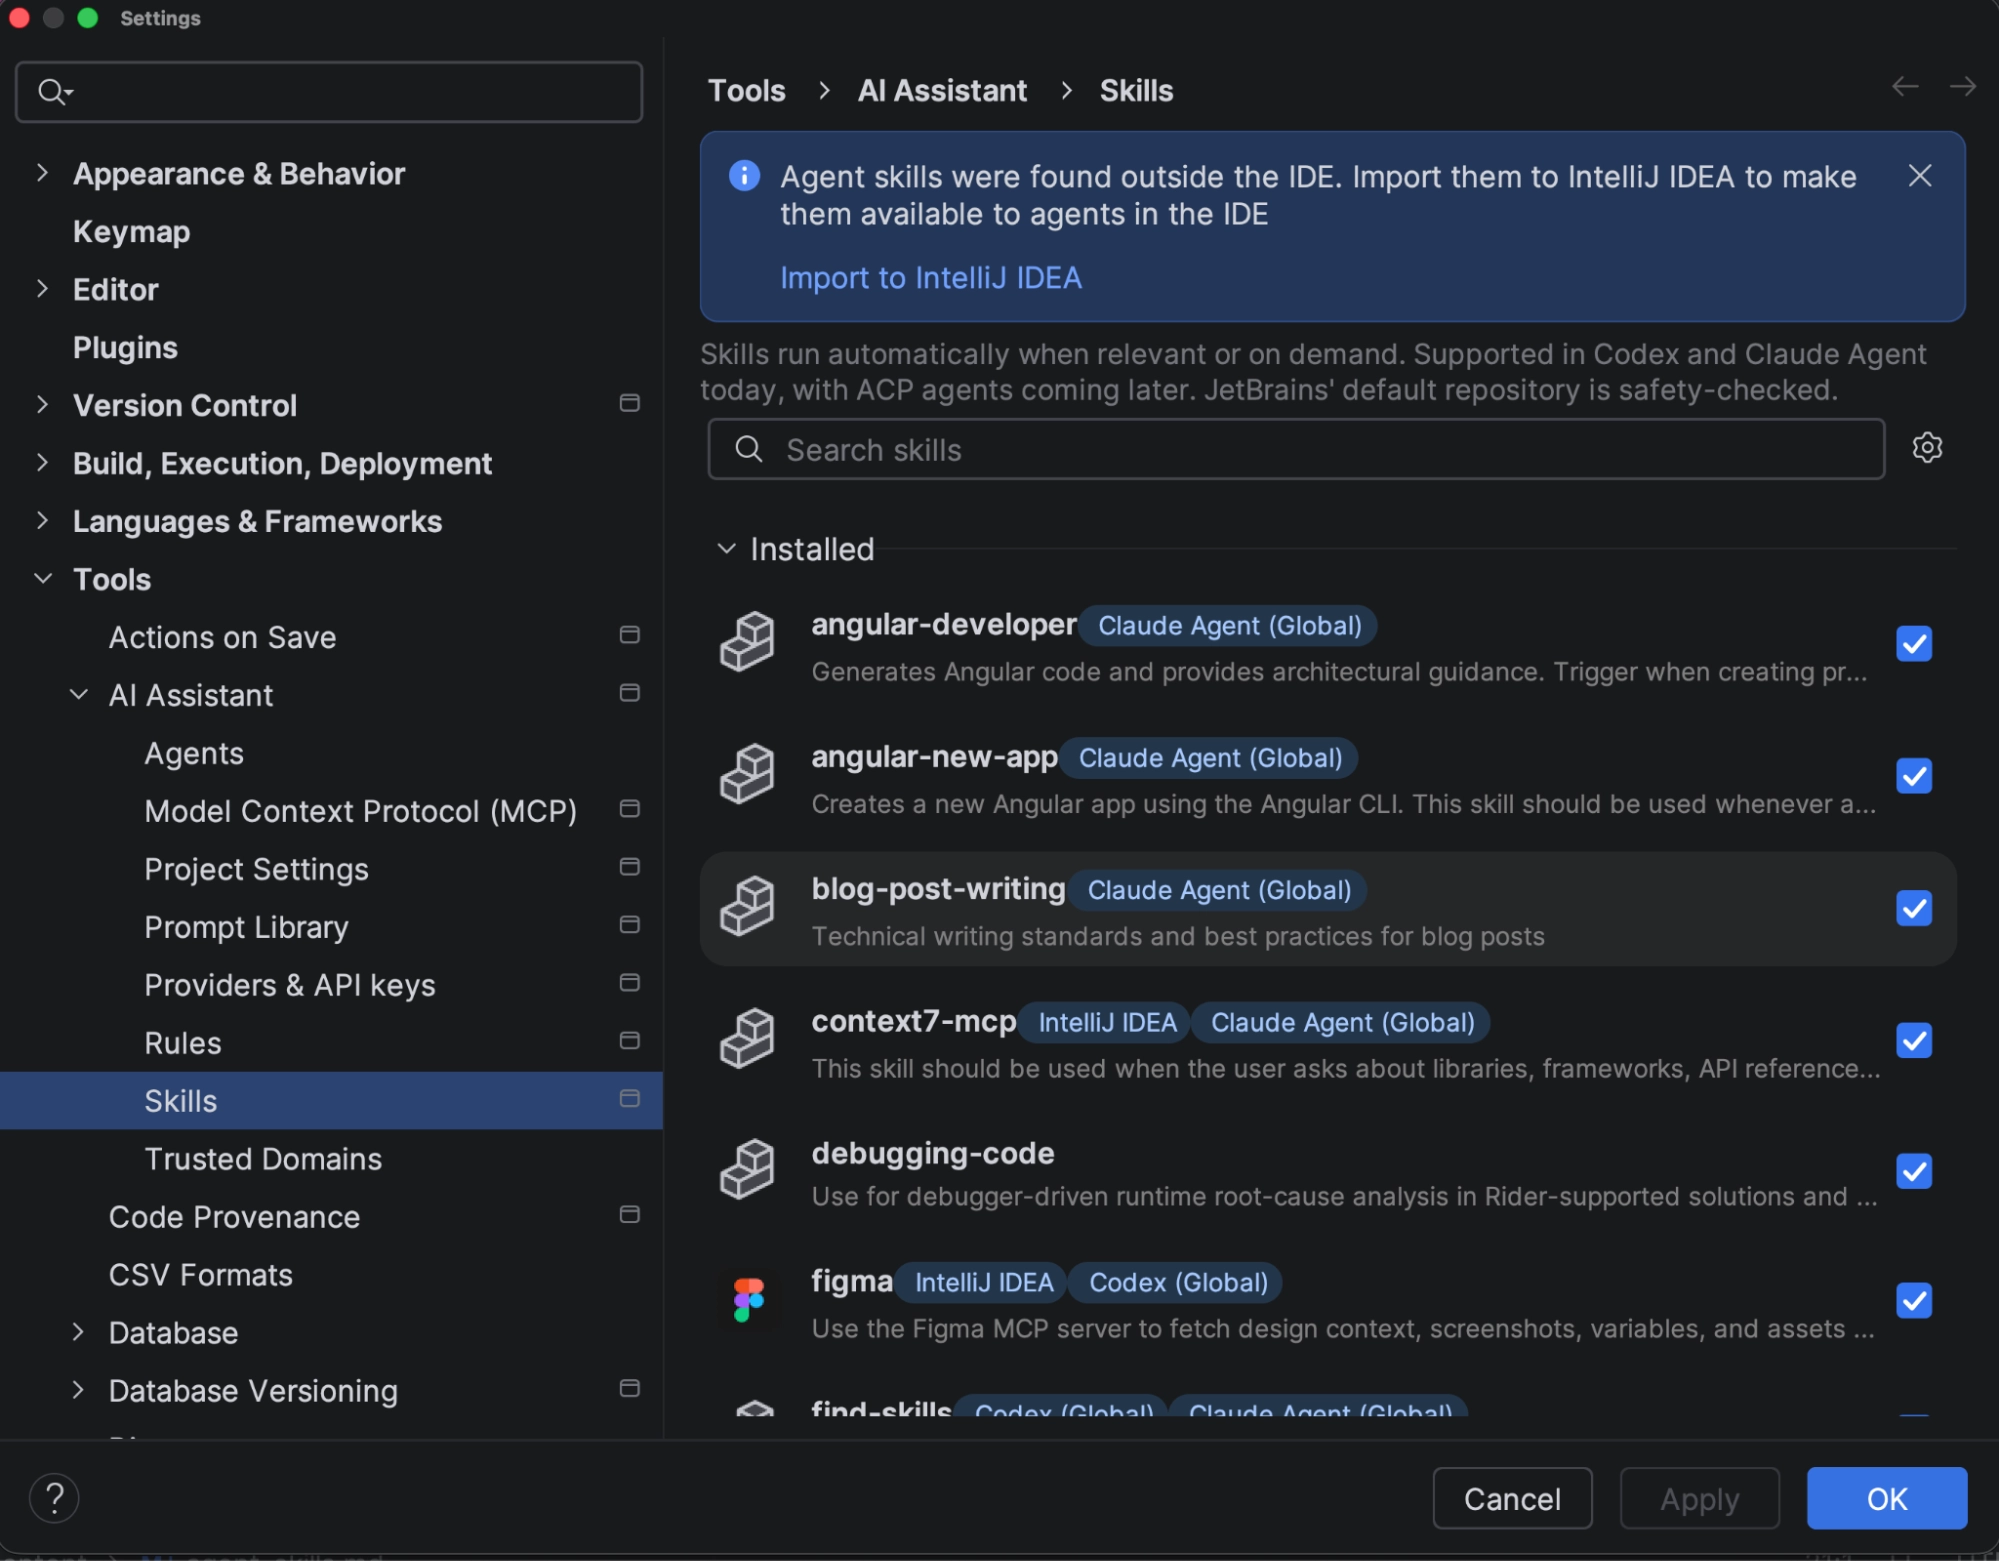This screenshot has height=1561, width=1999.
Task: Select Agents under AI Assistant
Action: click(x=194, y=754)
